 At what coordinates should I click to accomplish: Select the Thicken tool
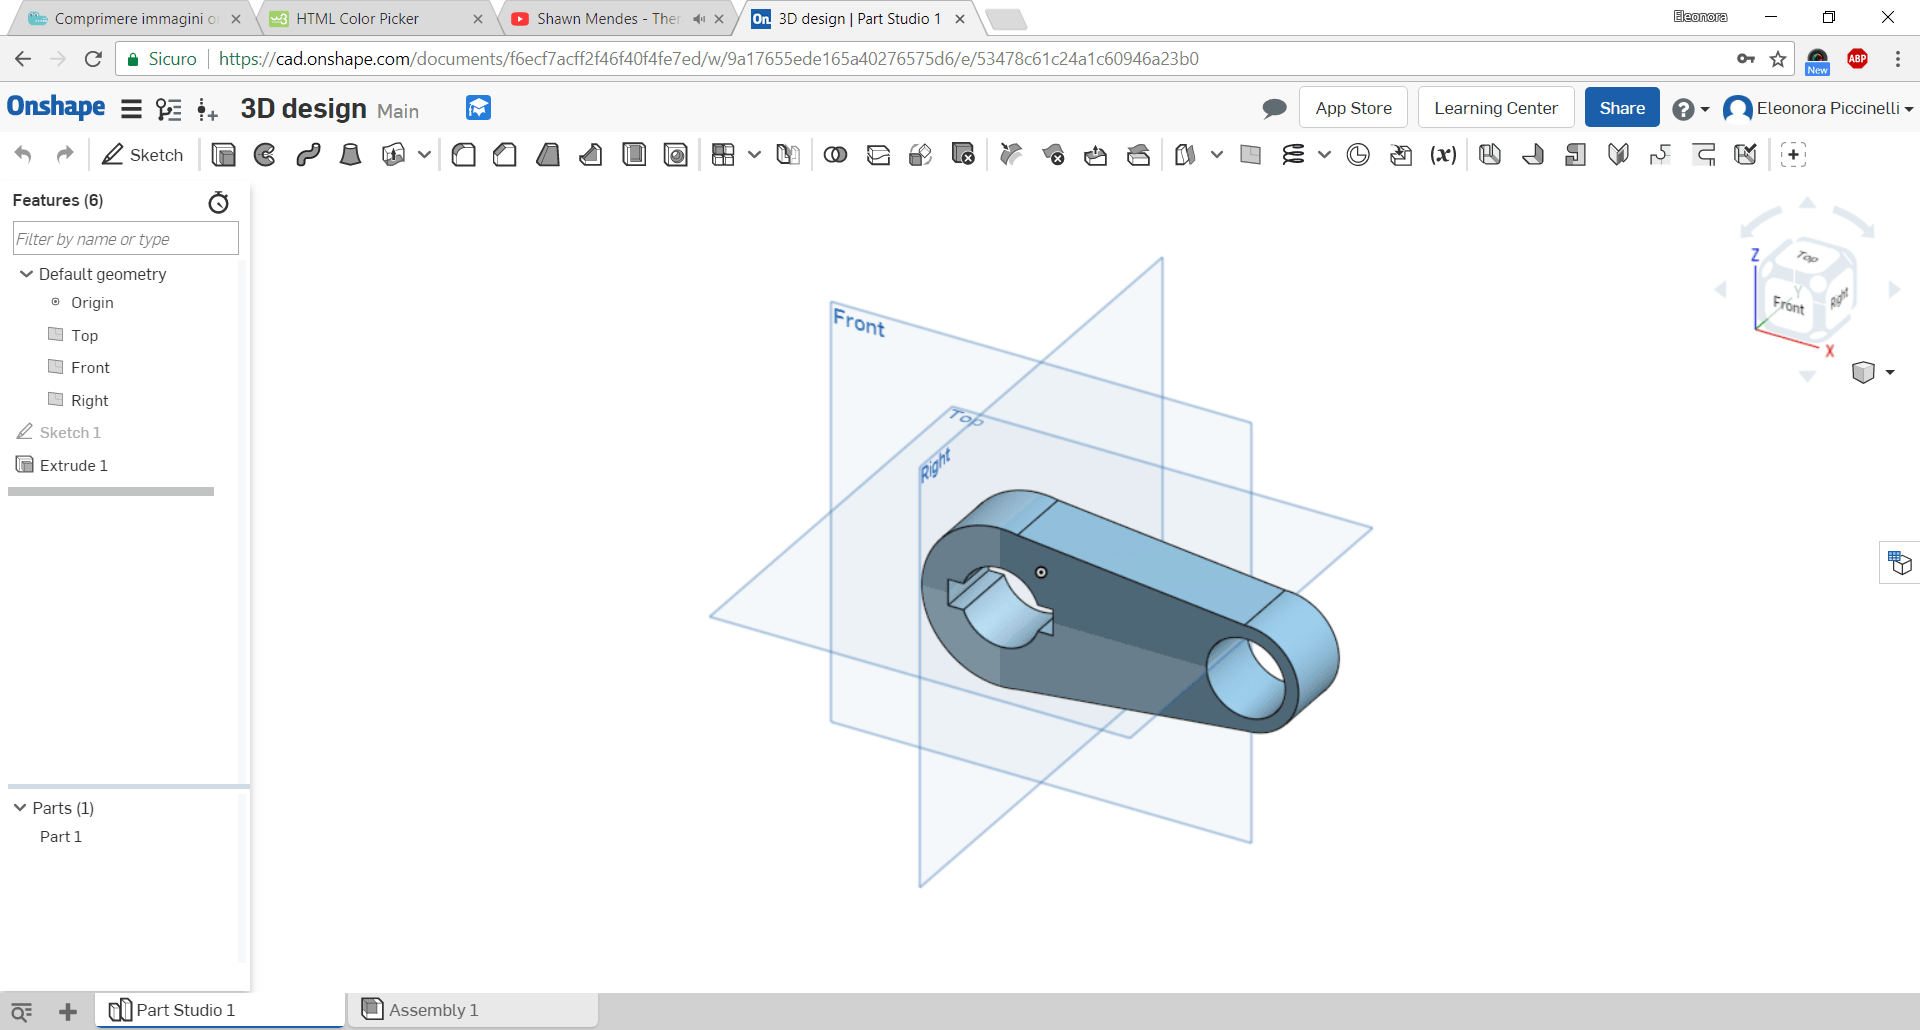393,155
